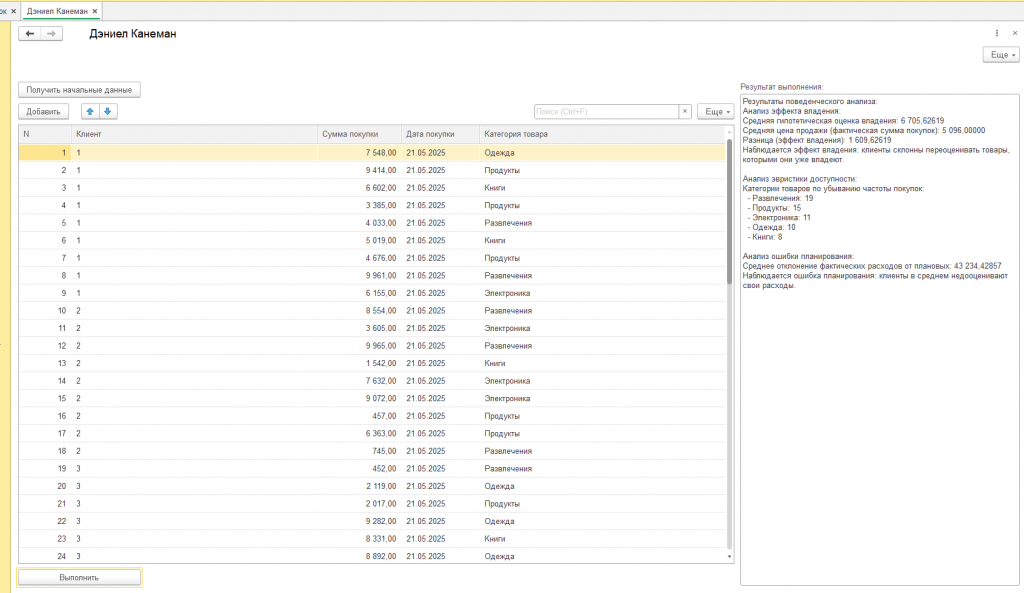The width and height of the screenshot is (1024, 593).
Task: Click the Клиент cell in row 10
Action: tap(194, 311)
